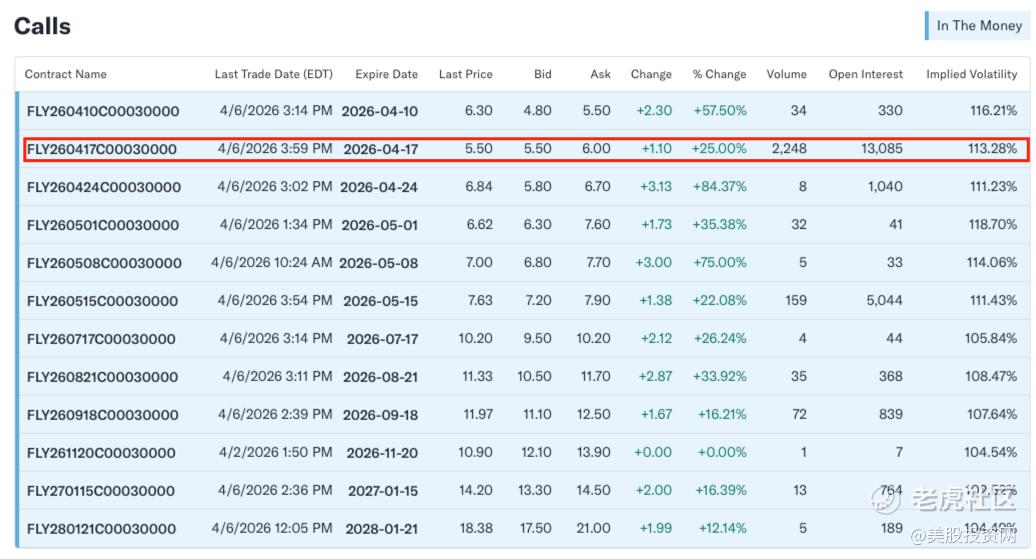Open contract FLY260424C00030000
The image size is (1036, 559).
pyautogui.click(x=104, y=187)
